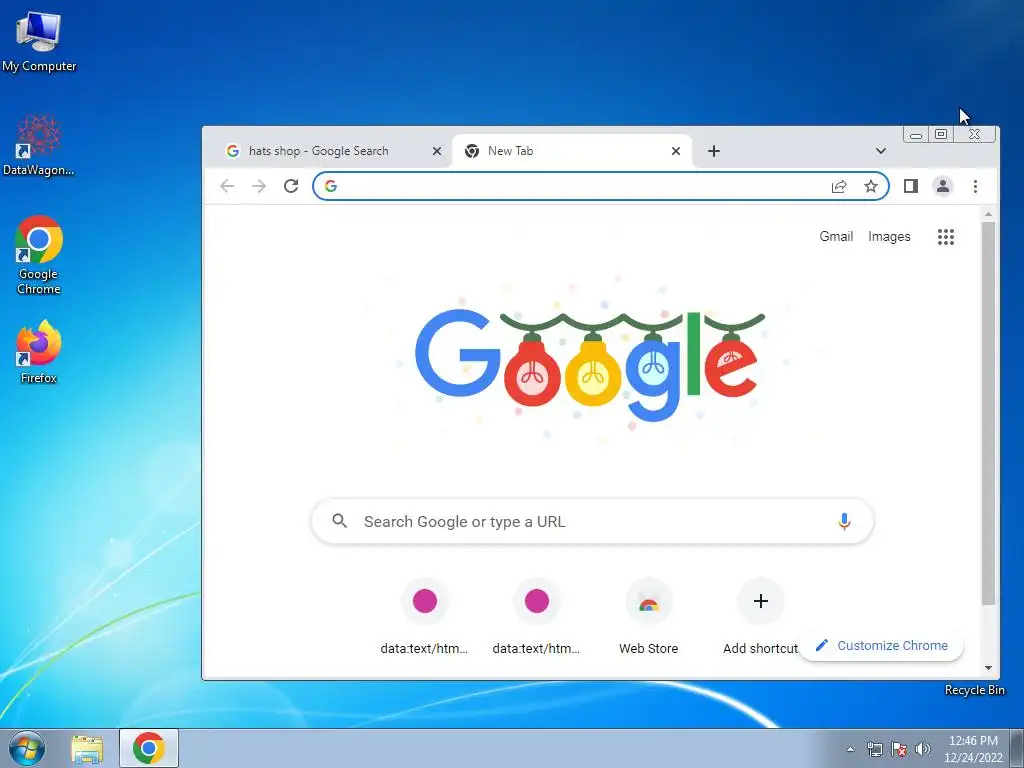Open the profile avatar icon
Screen dimensions: 1024x768
942,186
